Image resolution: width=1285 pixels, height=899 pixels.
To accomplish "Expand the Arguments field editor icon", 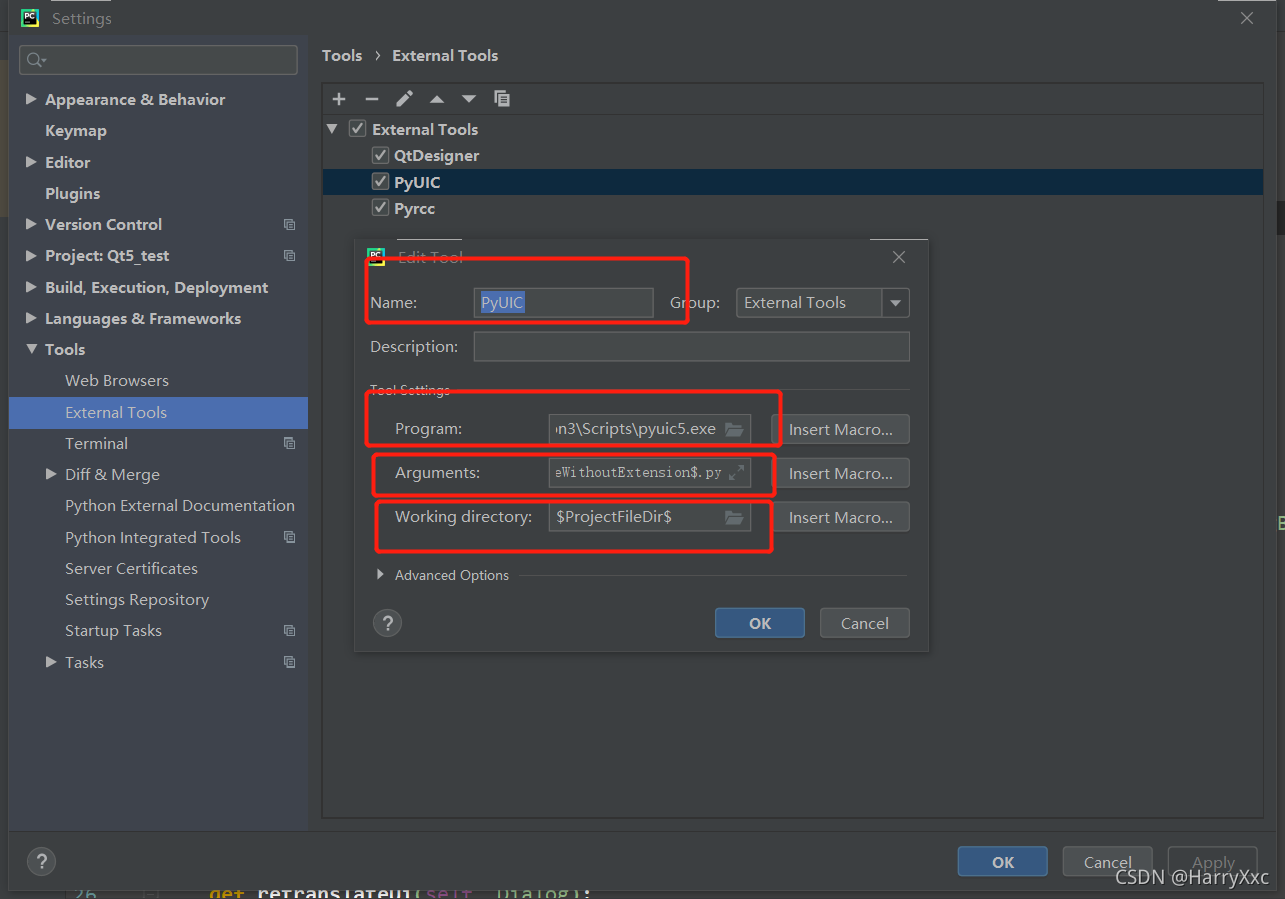I will click(736, 473).
